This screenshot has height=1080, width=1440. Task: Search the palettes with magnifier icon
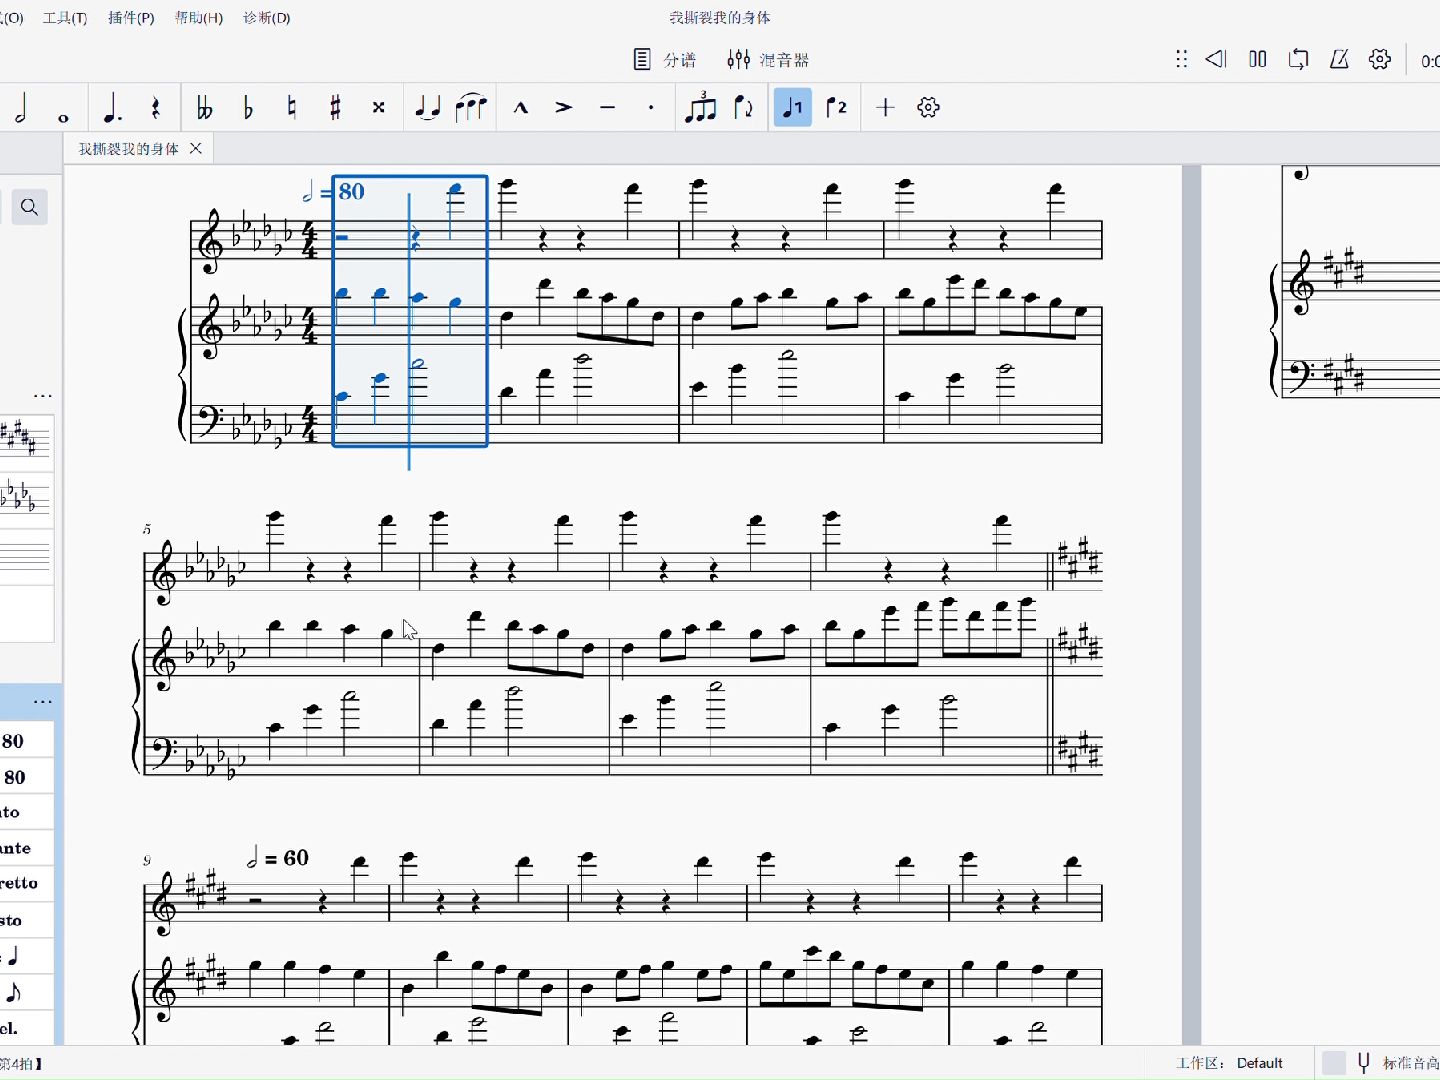coord(30,207)
